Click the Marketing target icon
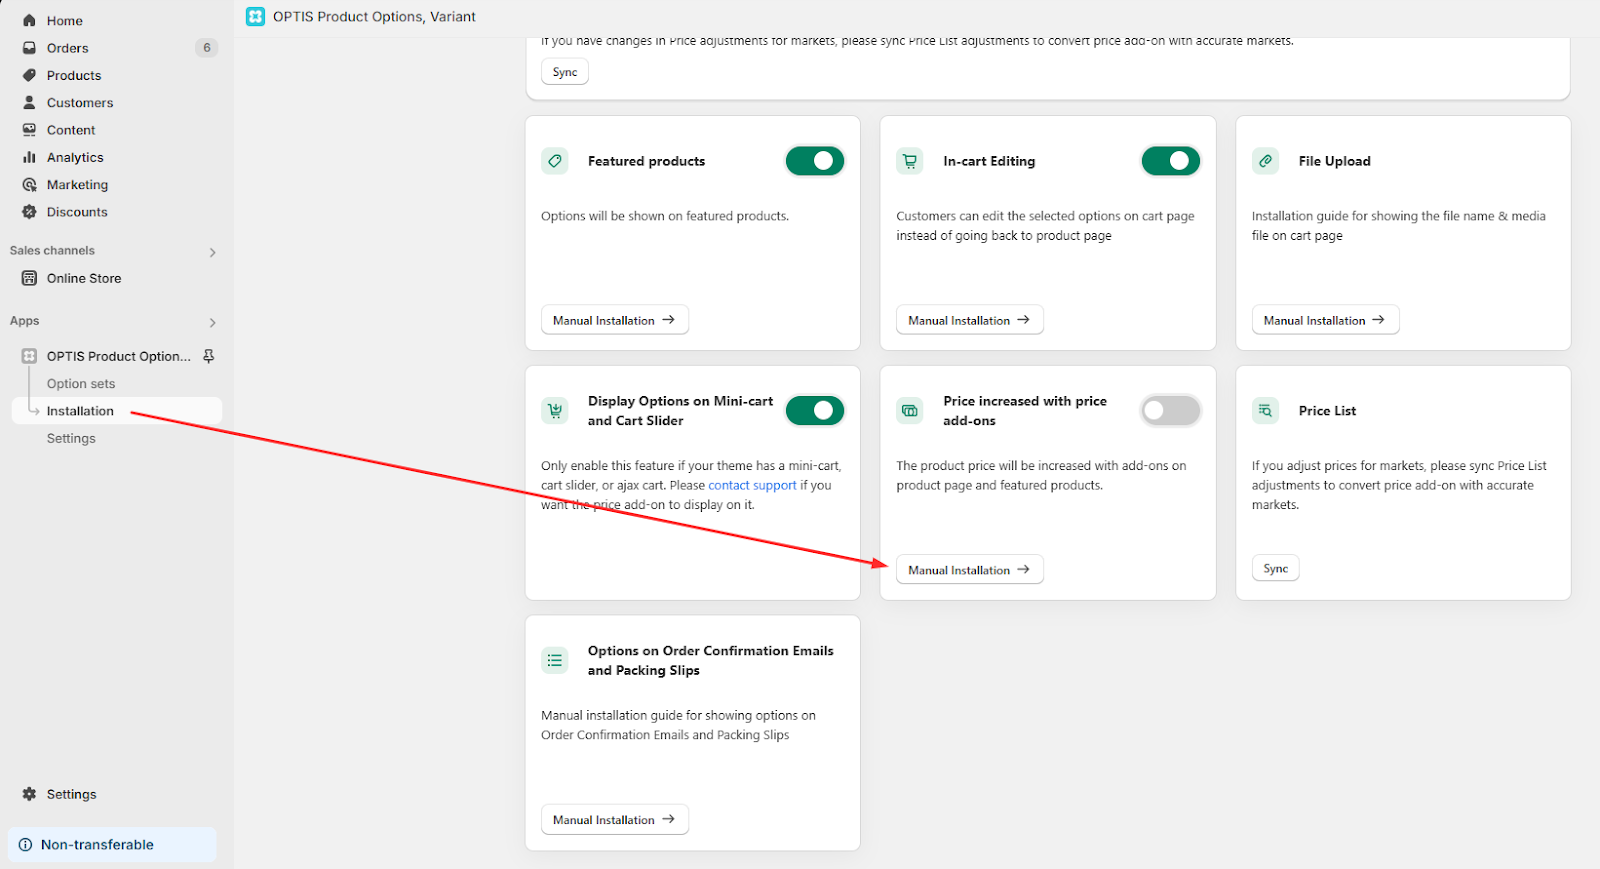Viewport: 1600px width, 869px height. [x=29, y=184]
